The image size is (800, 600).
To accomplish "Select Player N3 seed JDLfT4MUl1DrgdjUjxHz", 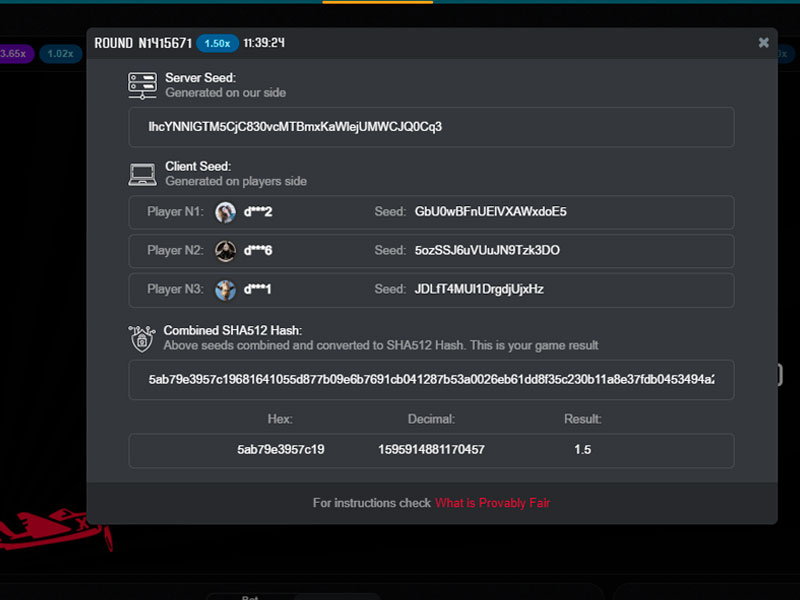I will (x=479, y=289).
